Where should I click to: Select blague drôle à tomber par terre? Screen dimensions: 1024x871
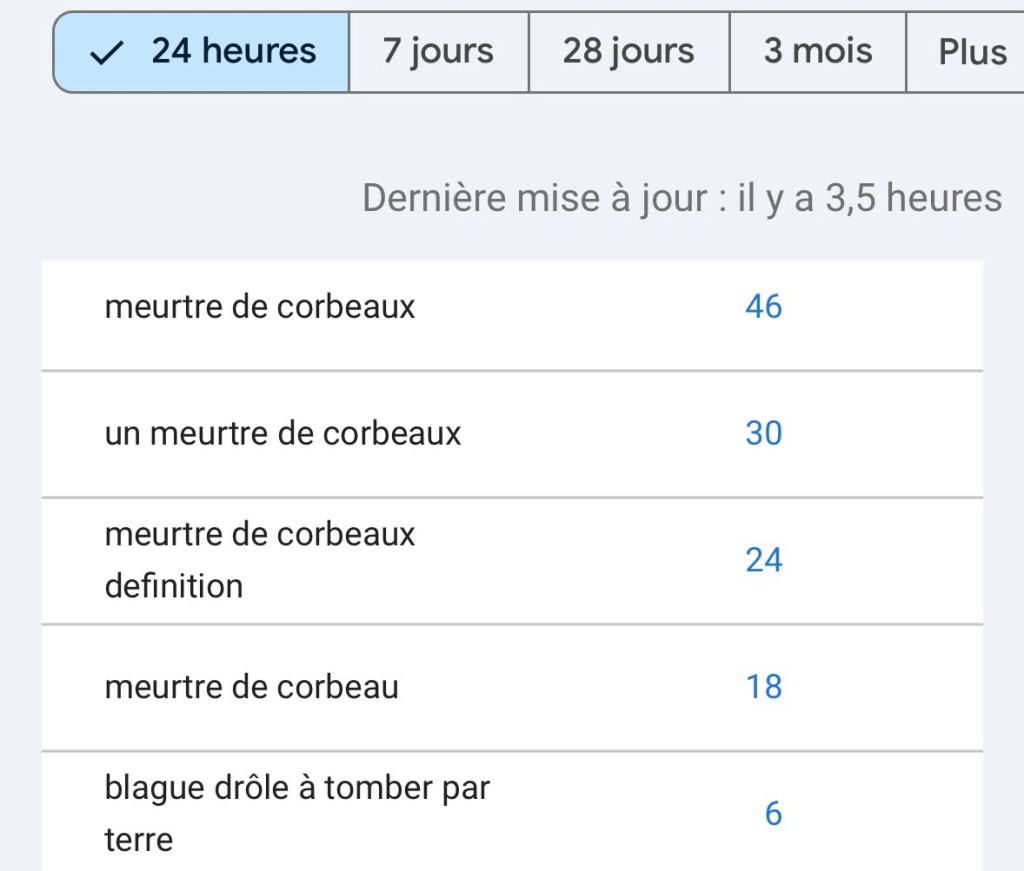296,814
